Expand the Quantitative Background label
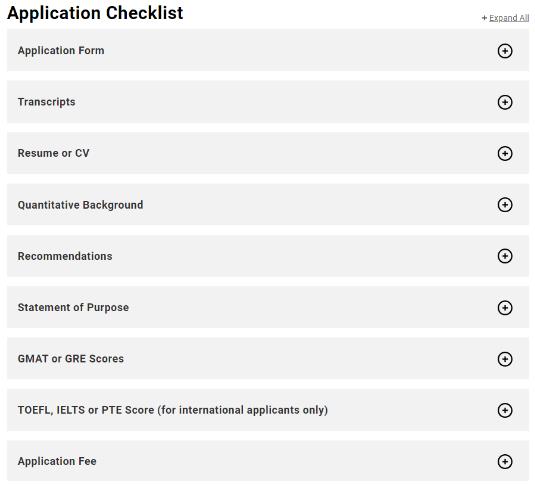 coord(80,205)
